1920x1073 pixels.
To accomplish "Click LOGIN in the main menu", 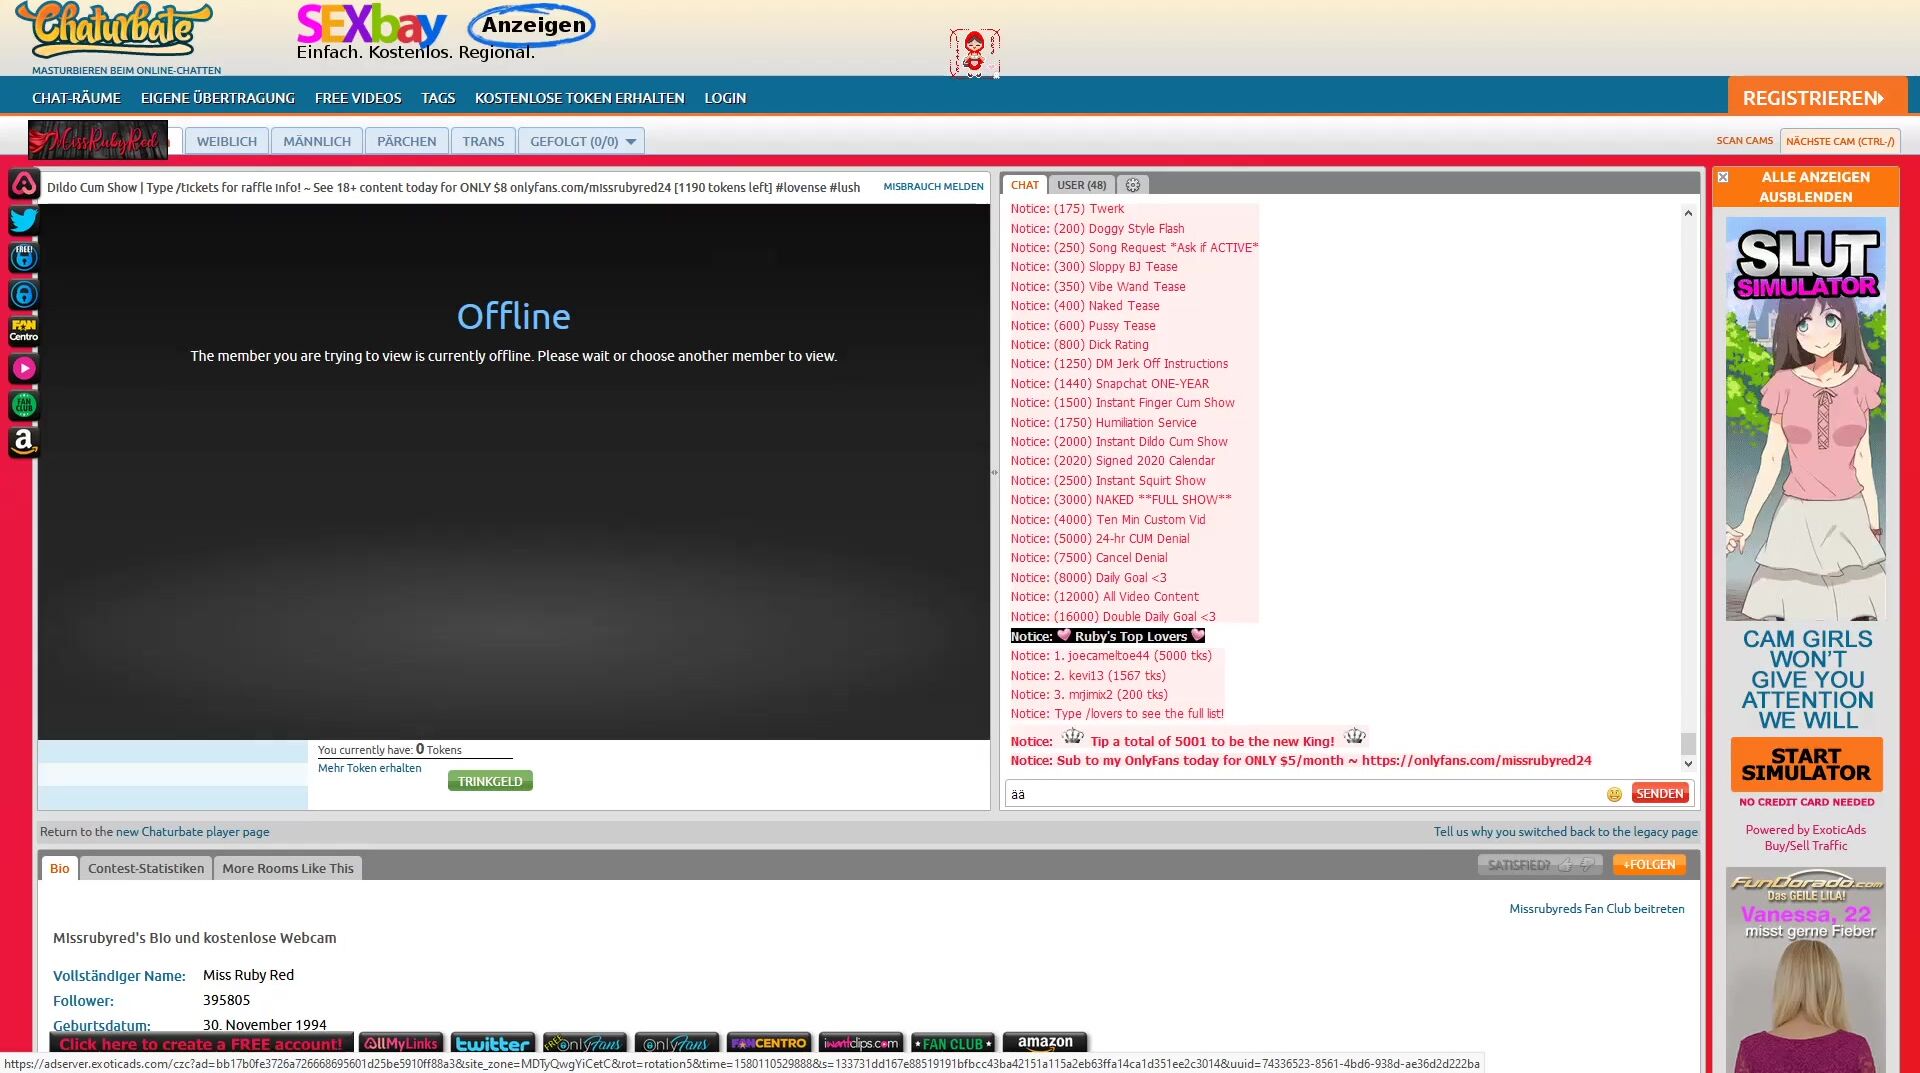I will pyautogui.click(x=725, y=98).
